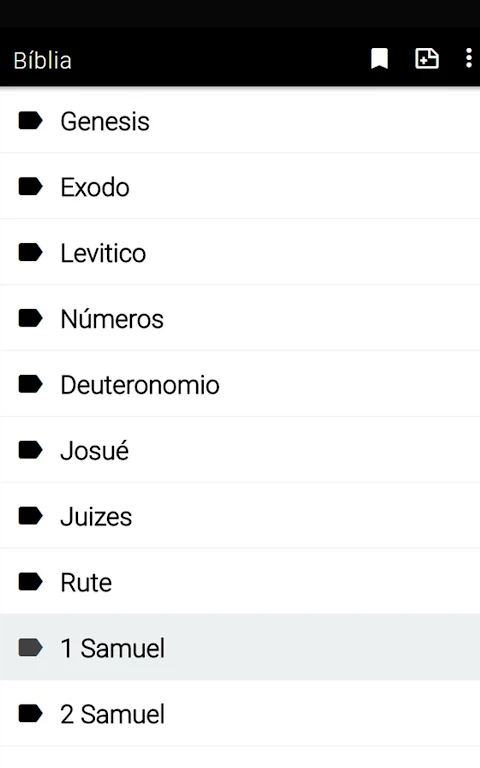Tap the tag icon beside Levitico
This screenshot has height=768, width=480.
[x=30, y=253]
